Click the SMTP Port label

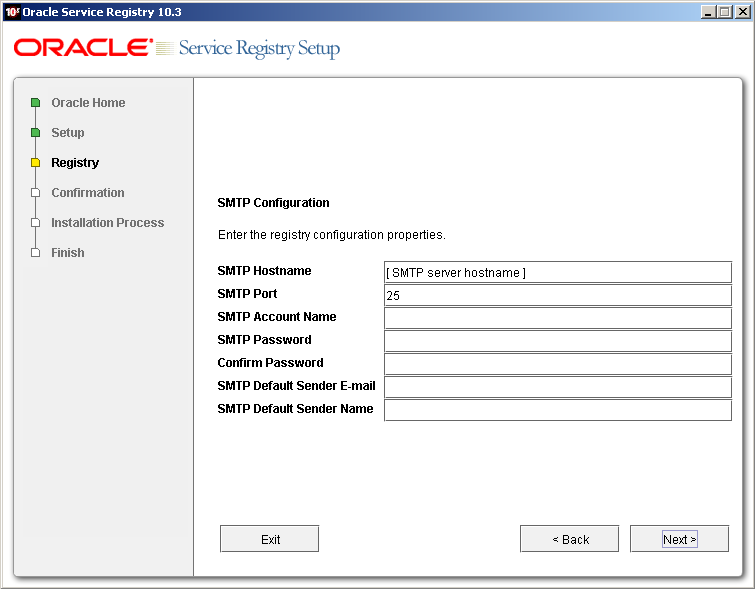click(x=247, y=294)
